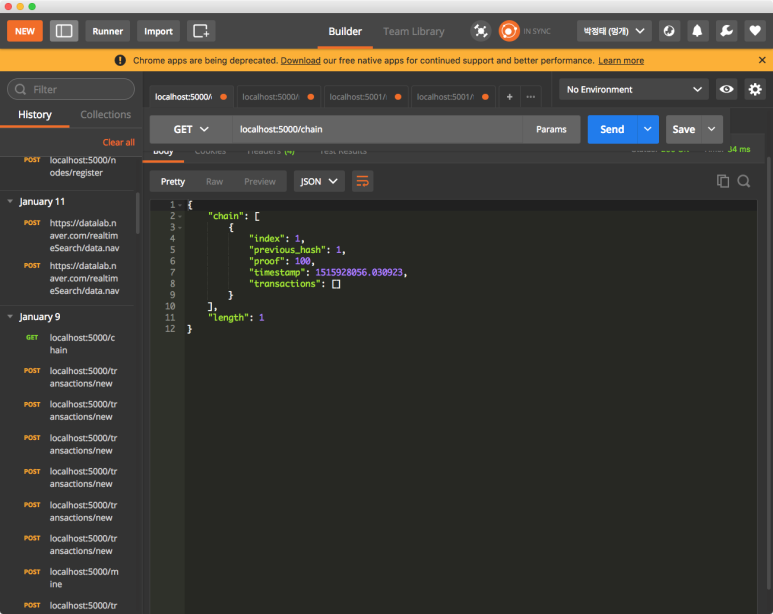This screenshot has height=614, width=773.
Task: Save the request
Action: click(x=683, y=129)
